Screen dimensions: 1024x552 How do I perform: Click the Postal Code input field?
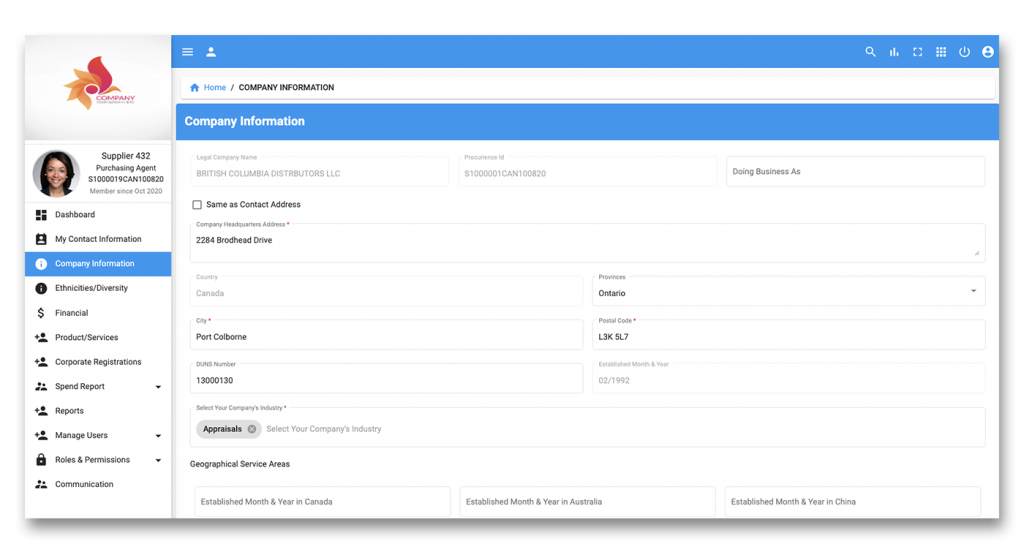(x=788, y=337)
